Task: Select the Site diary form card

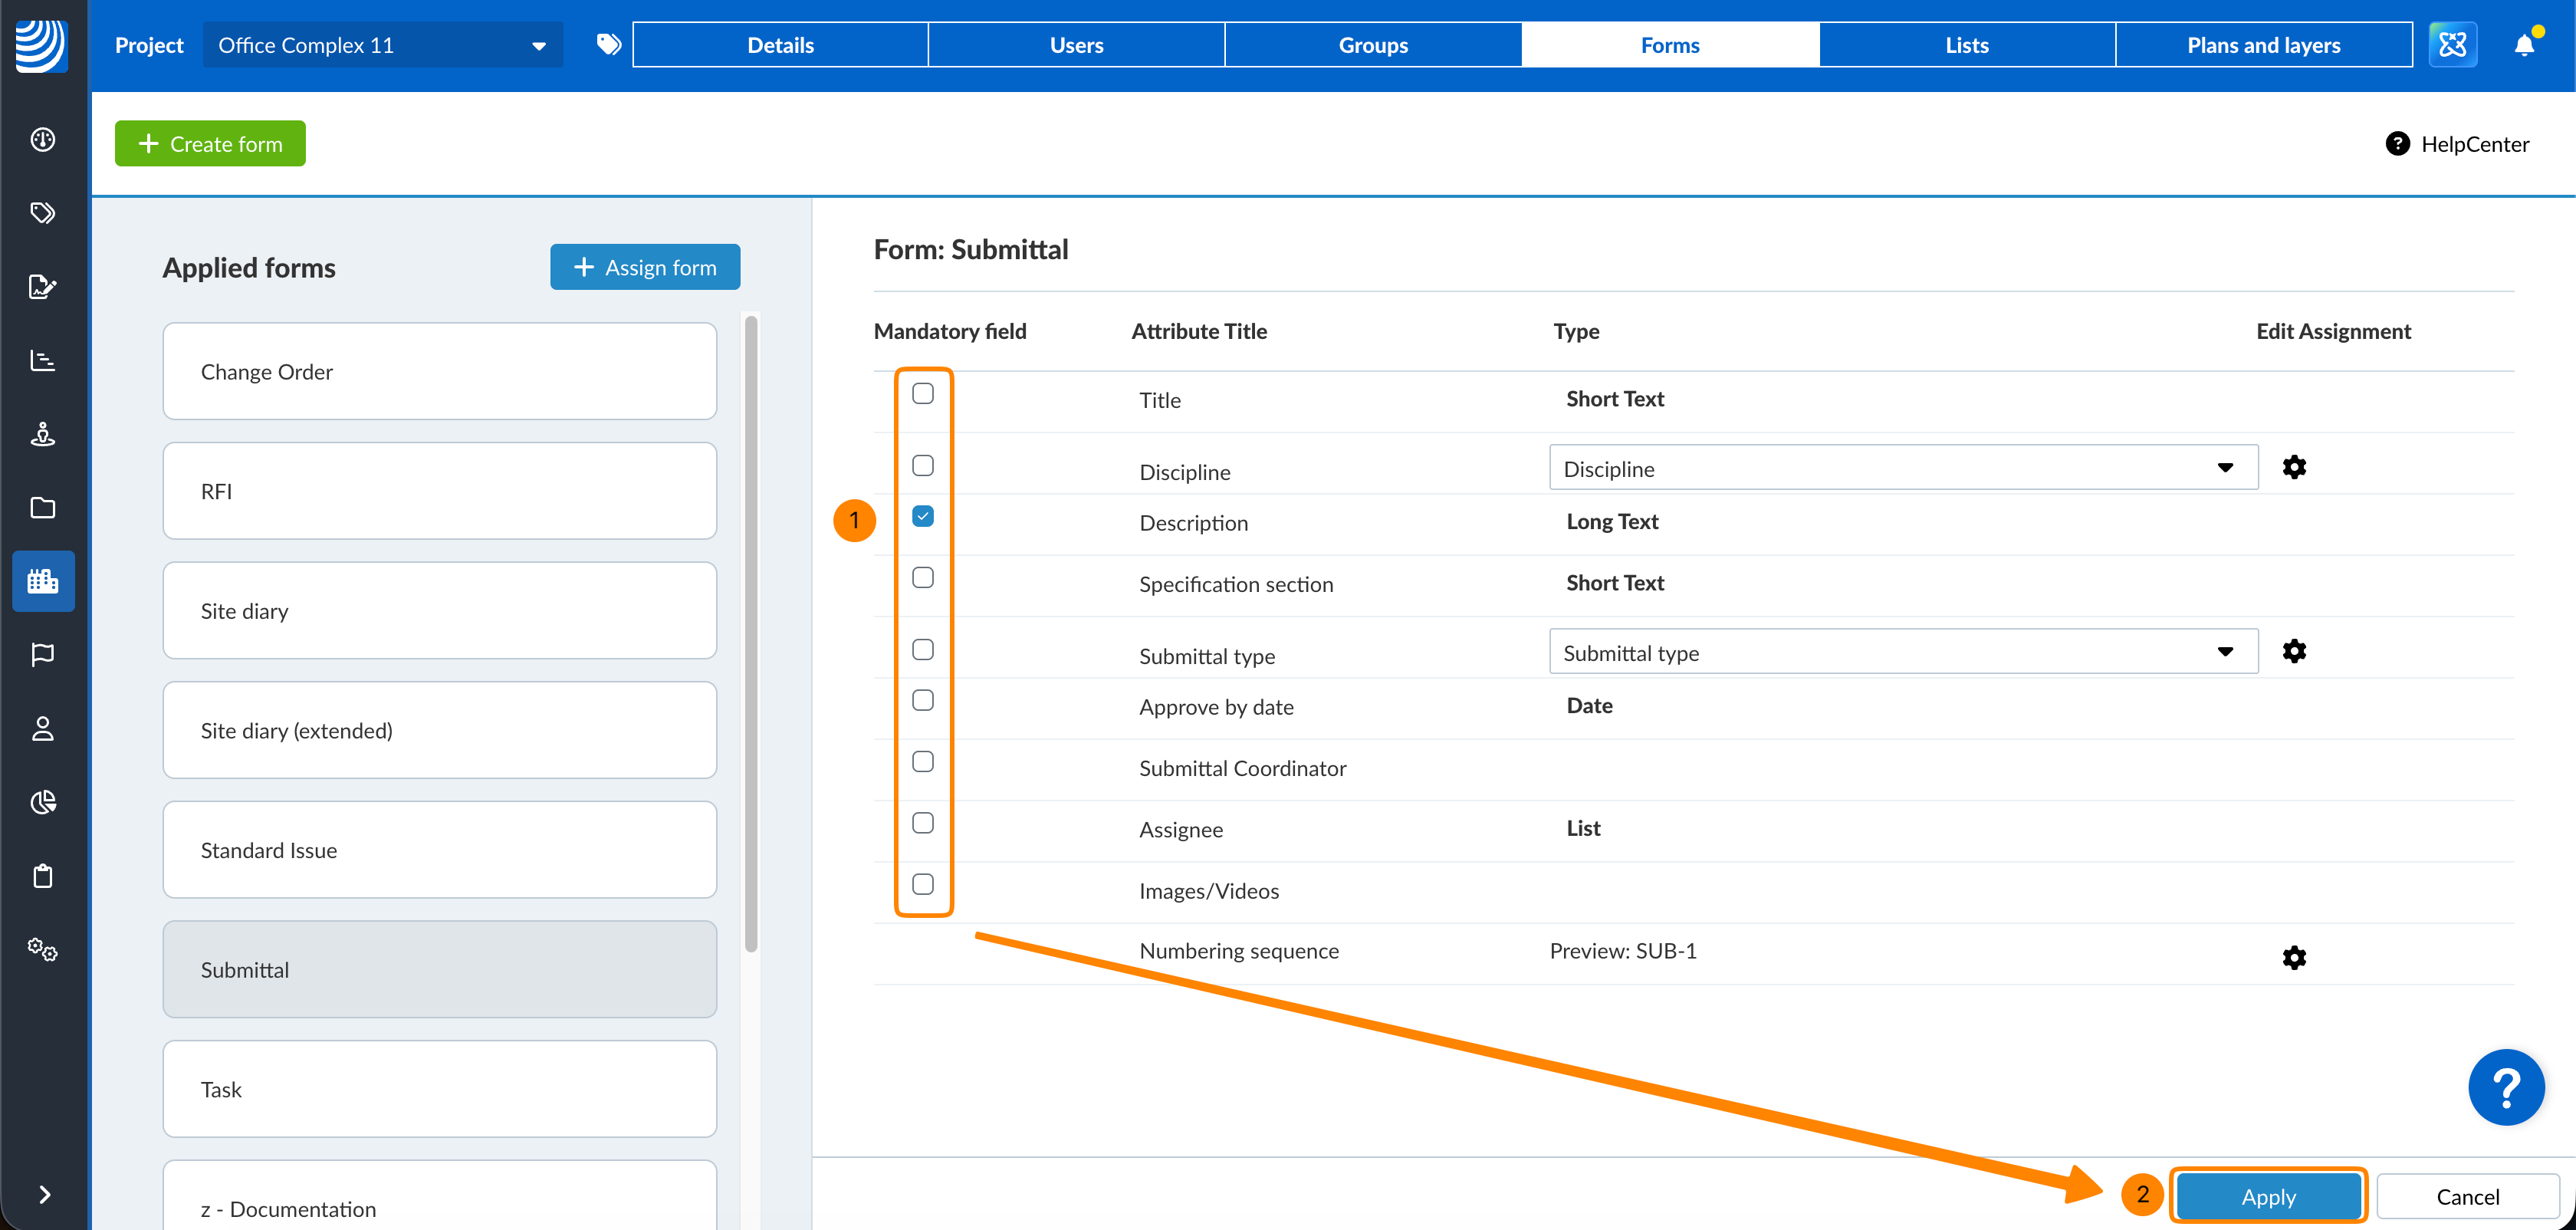Action: [x=439, y=611]
